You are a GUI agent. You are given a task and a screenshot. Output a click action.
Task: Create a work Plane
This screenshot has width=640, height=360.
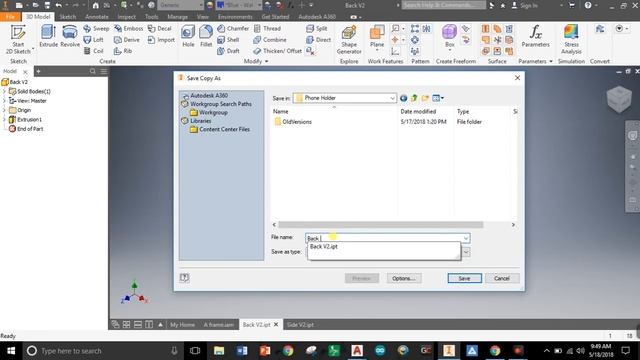[377, 37]
